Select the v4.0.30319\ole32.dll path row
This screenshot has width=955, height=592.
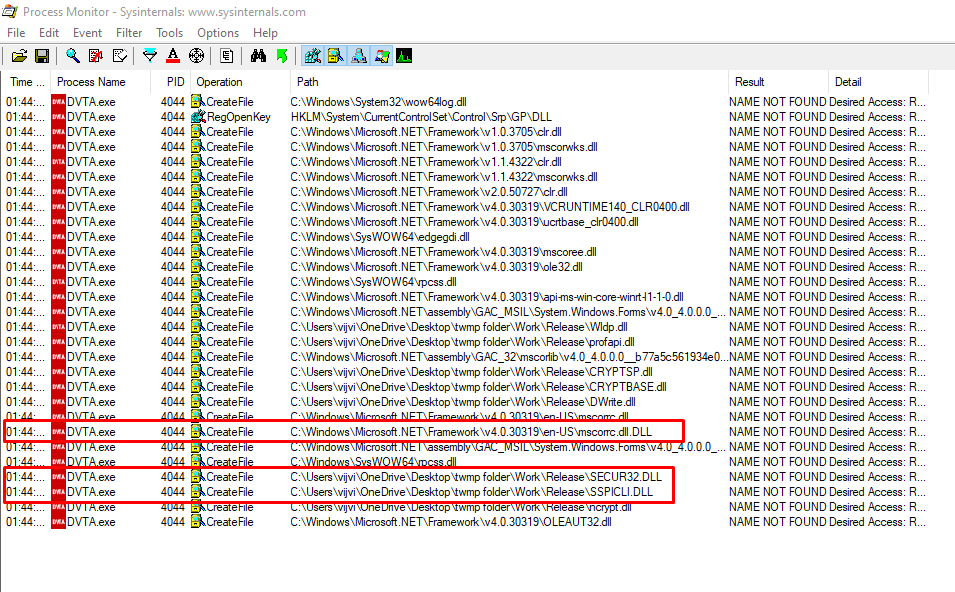(x=436, y=267)
